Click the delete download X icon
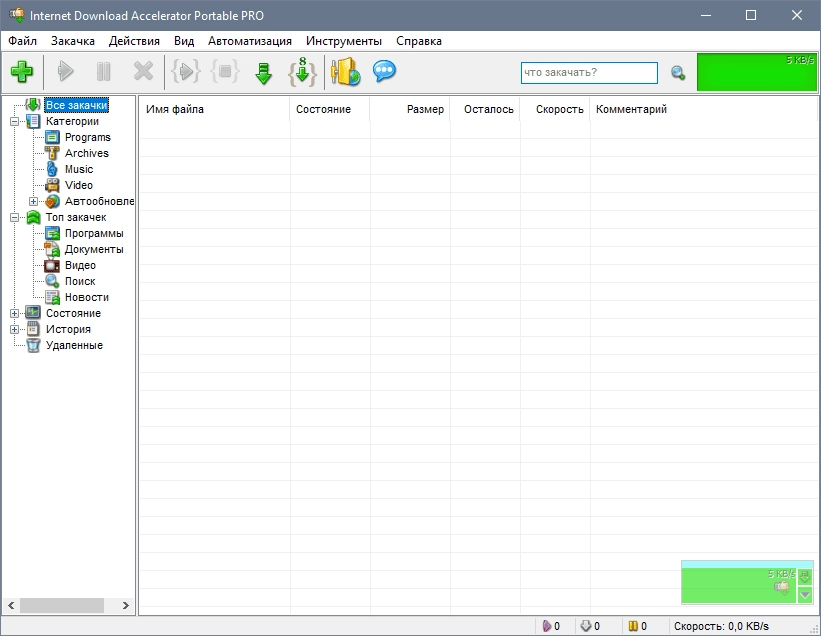 point(143,71)
